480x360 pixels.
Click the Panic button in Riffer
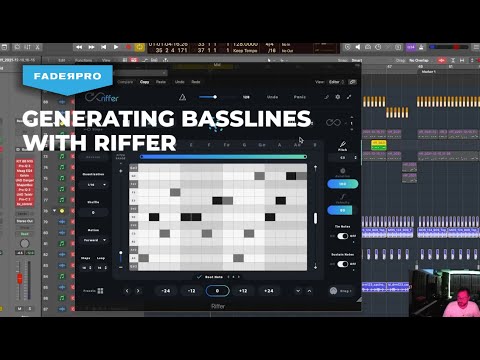point(300,97)
